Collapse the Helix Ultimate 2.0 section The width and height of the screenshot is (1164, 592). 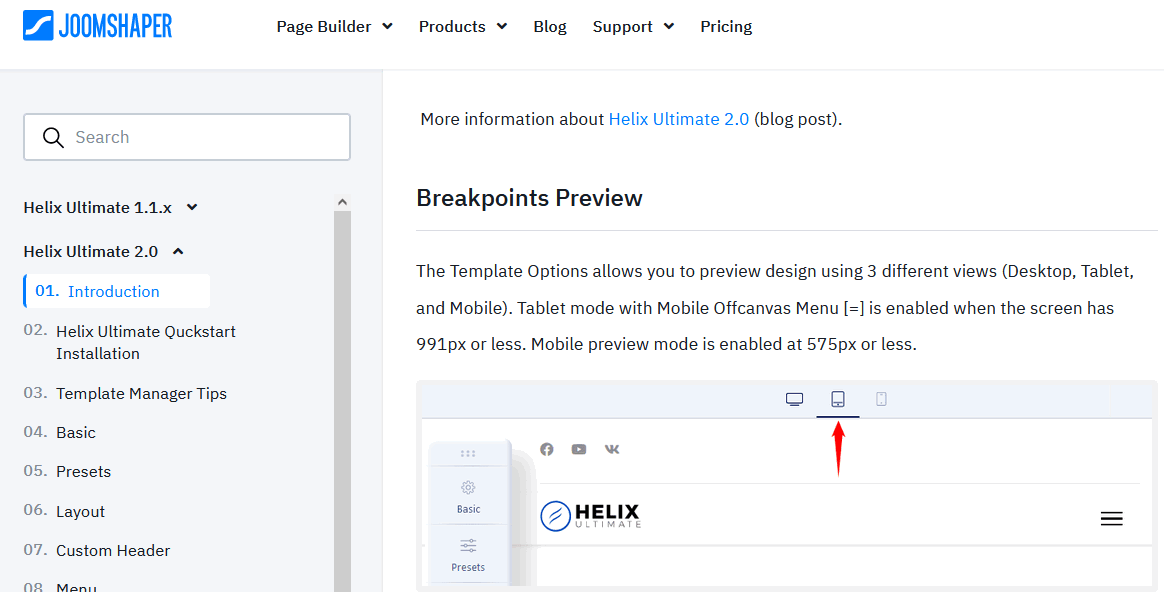103,252
